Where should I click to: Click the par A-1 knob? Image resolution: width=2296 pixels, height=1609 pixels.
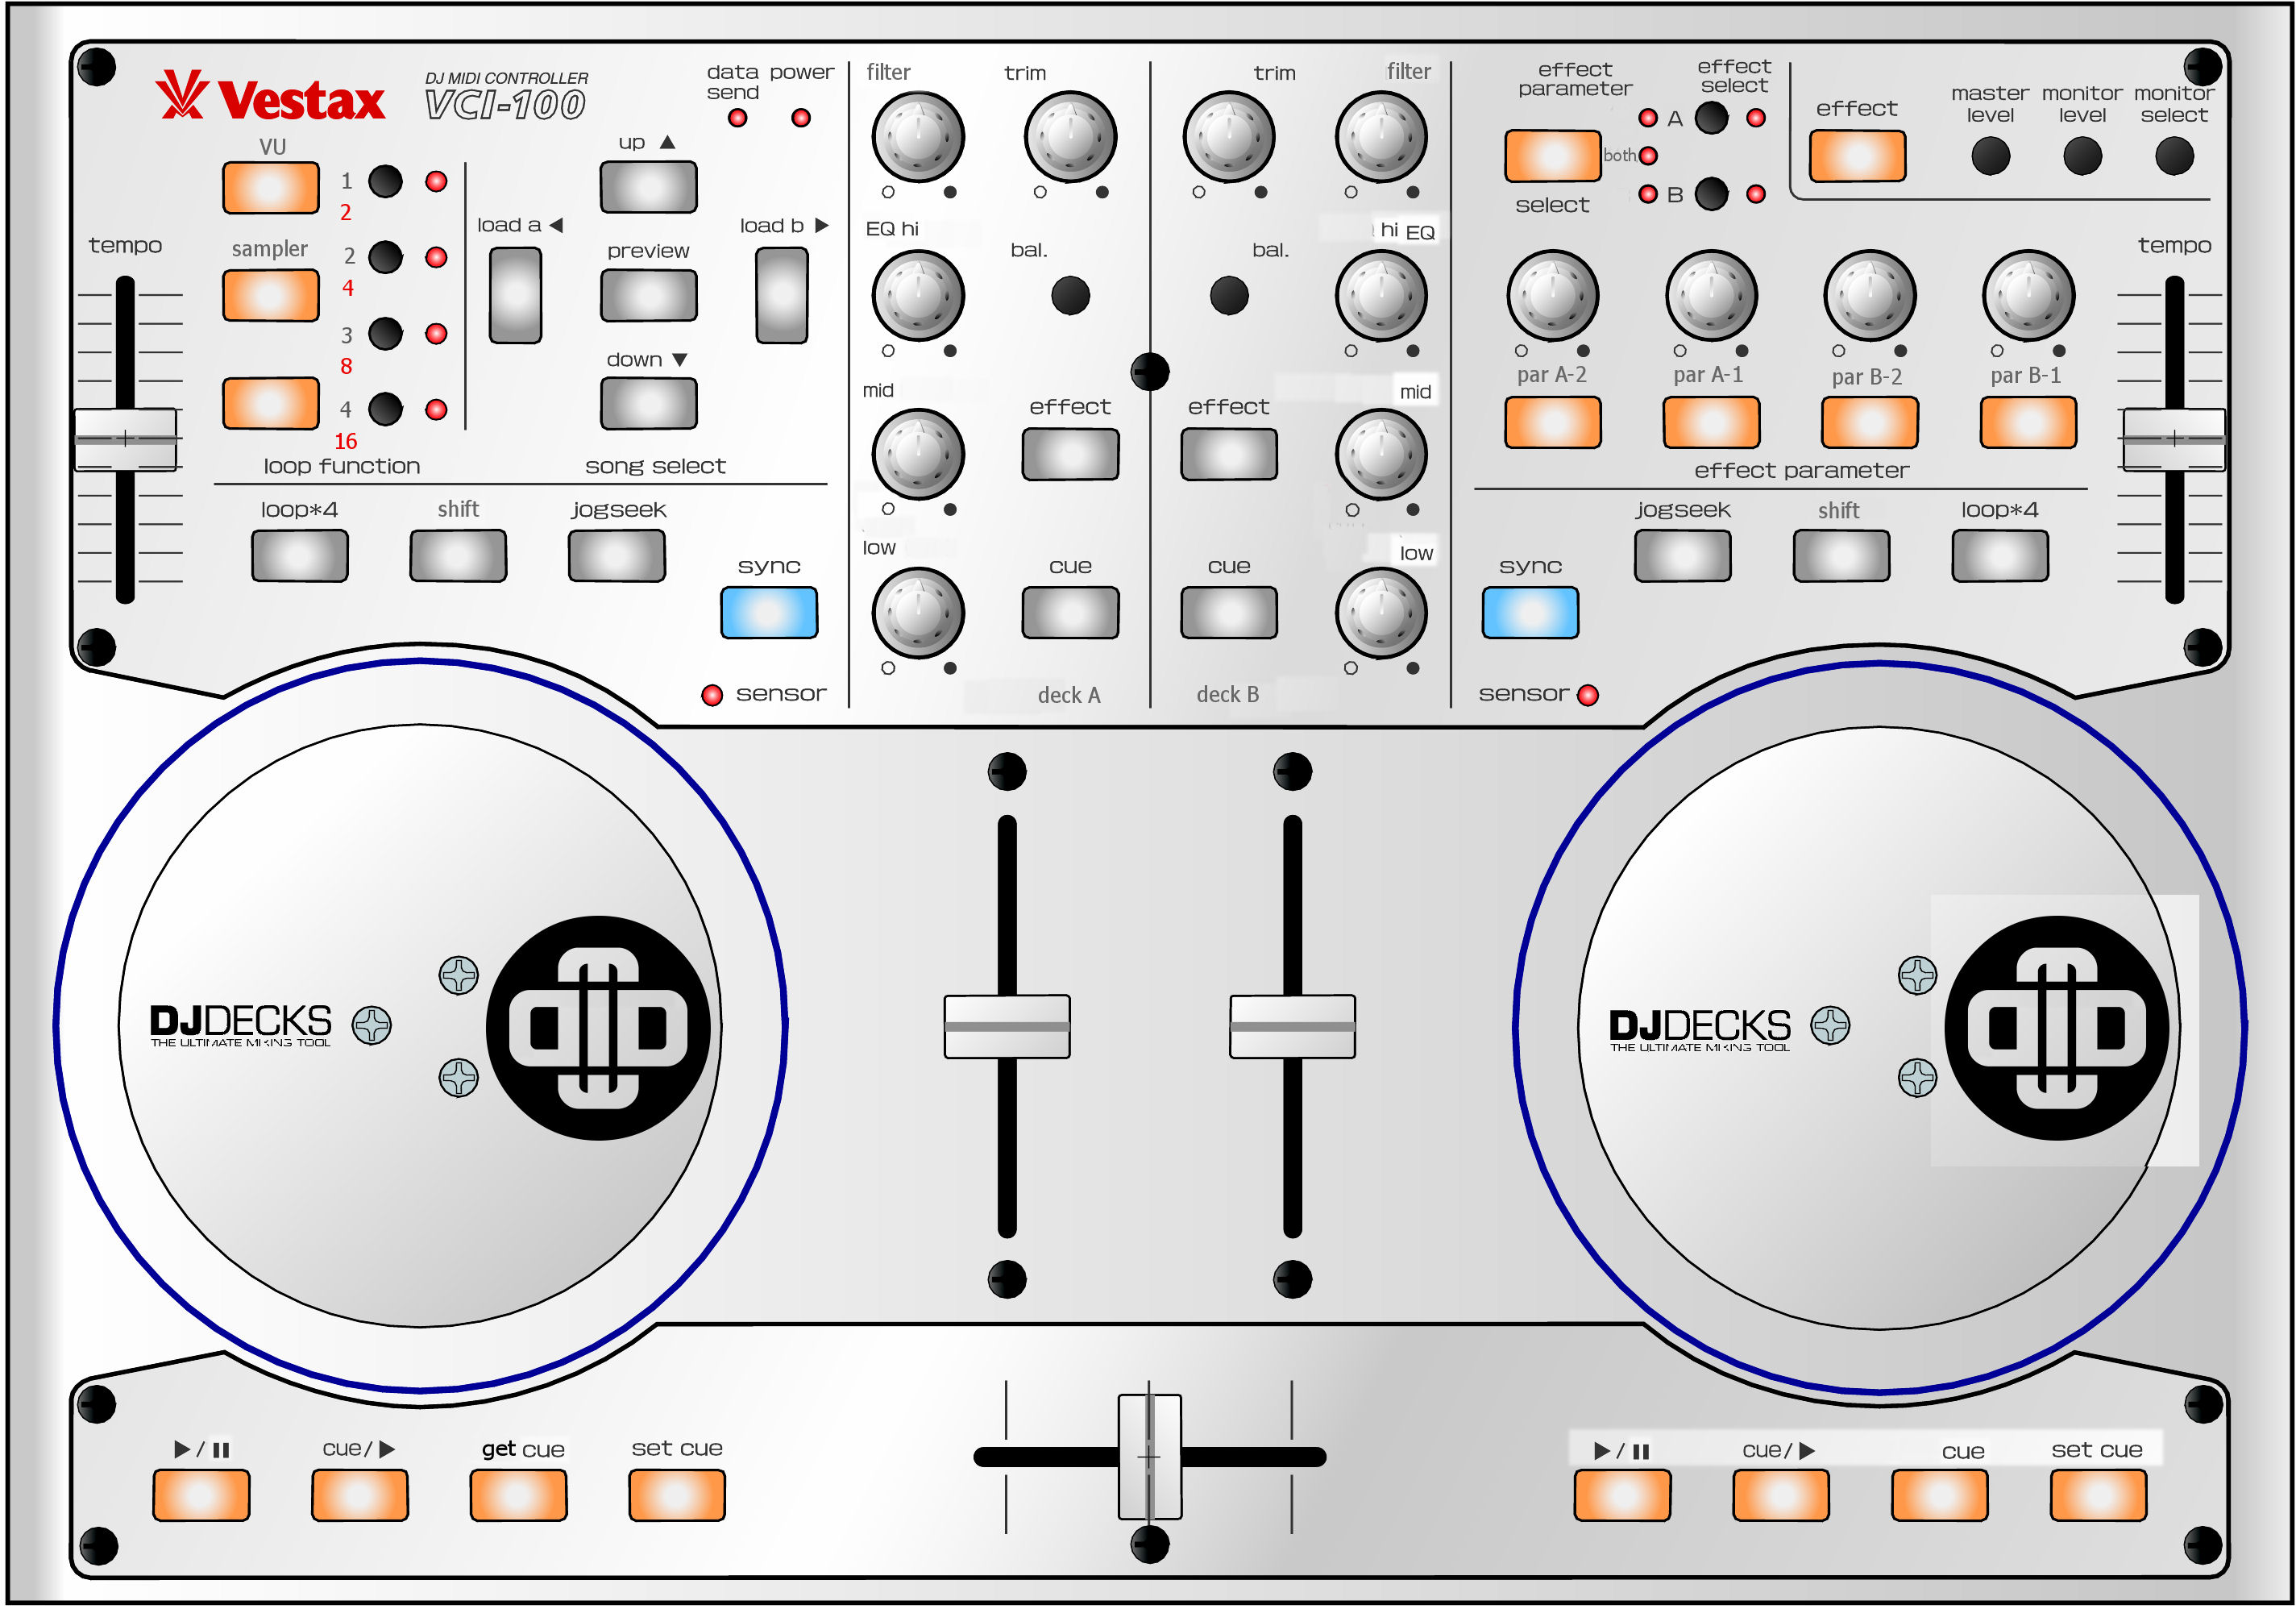click(1711, 296)
